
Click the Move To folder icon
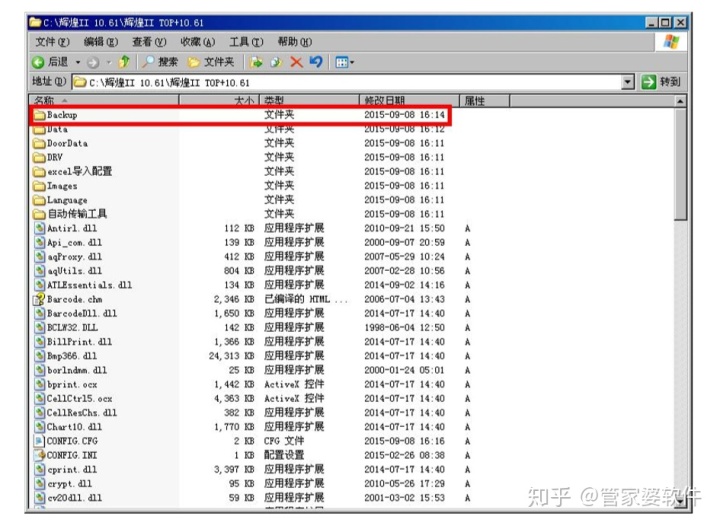click(x=256, y=62)
